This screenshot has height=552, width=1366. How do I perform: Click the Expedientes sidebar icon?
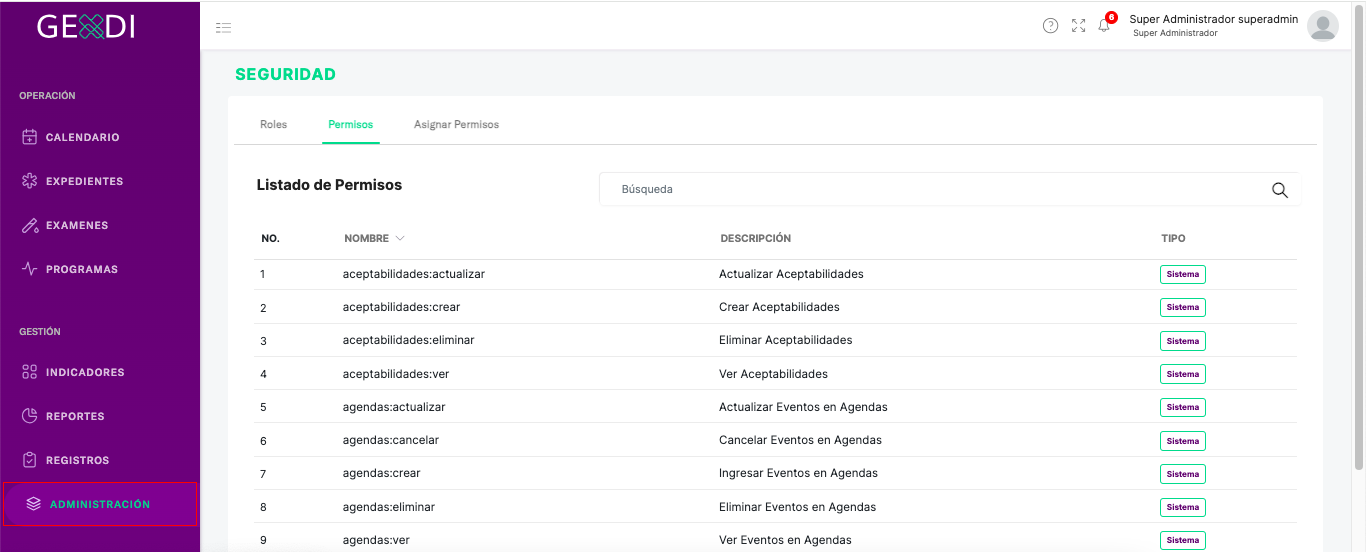pos(30,181)
